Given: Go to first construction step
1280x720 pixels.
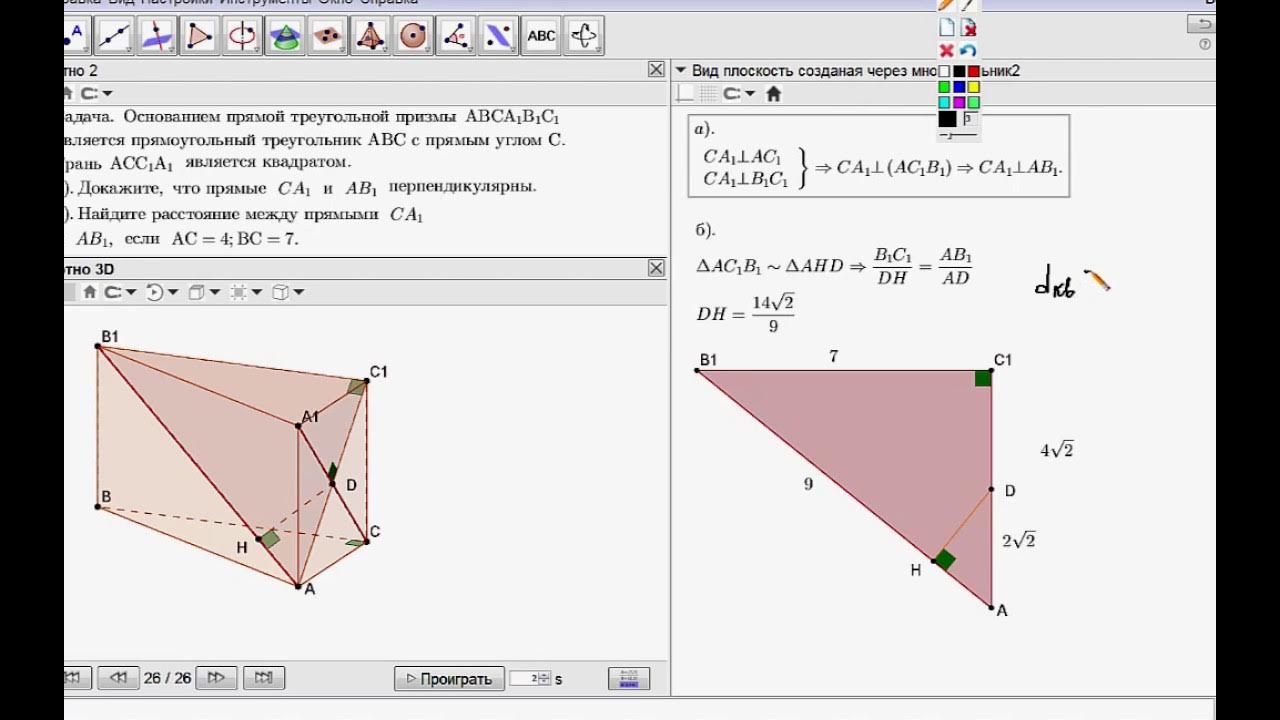Looking at the screenshot, I should tap(76, 678).
